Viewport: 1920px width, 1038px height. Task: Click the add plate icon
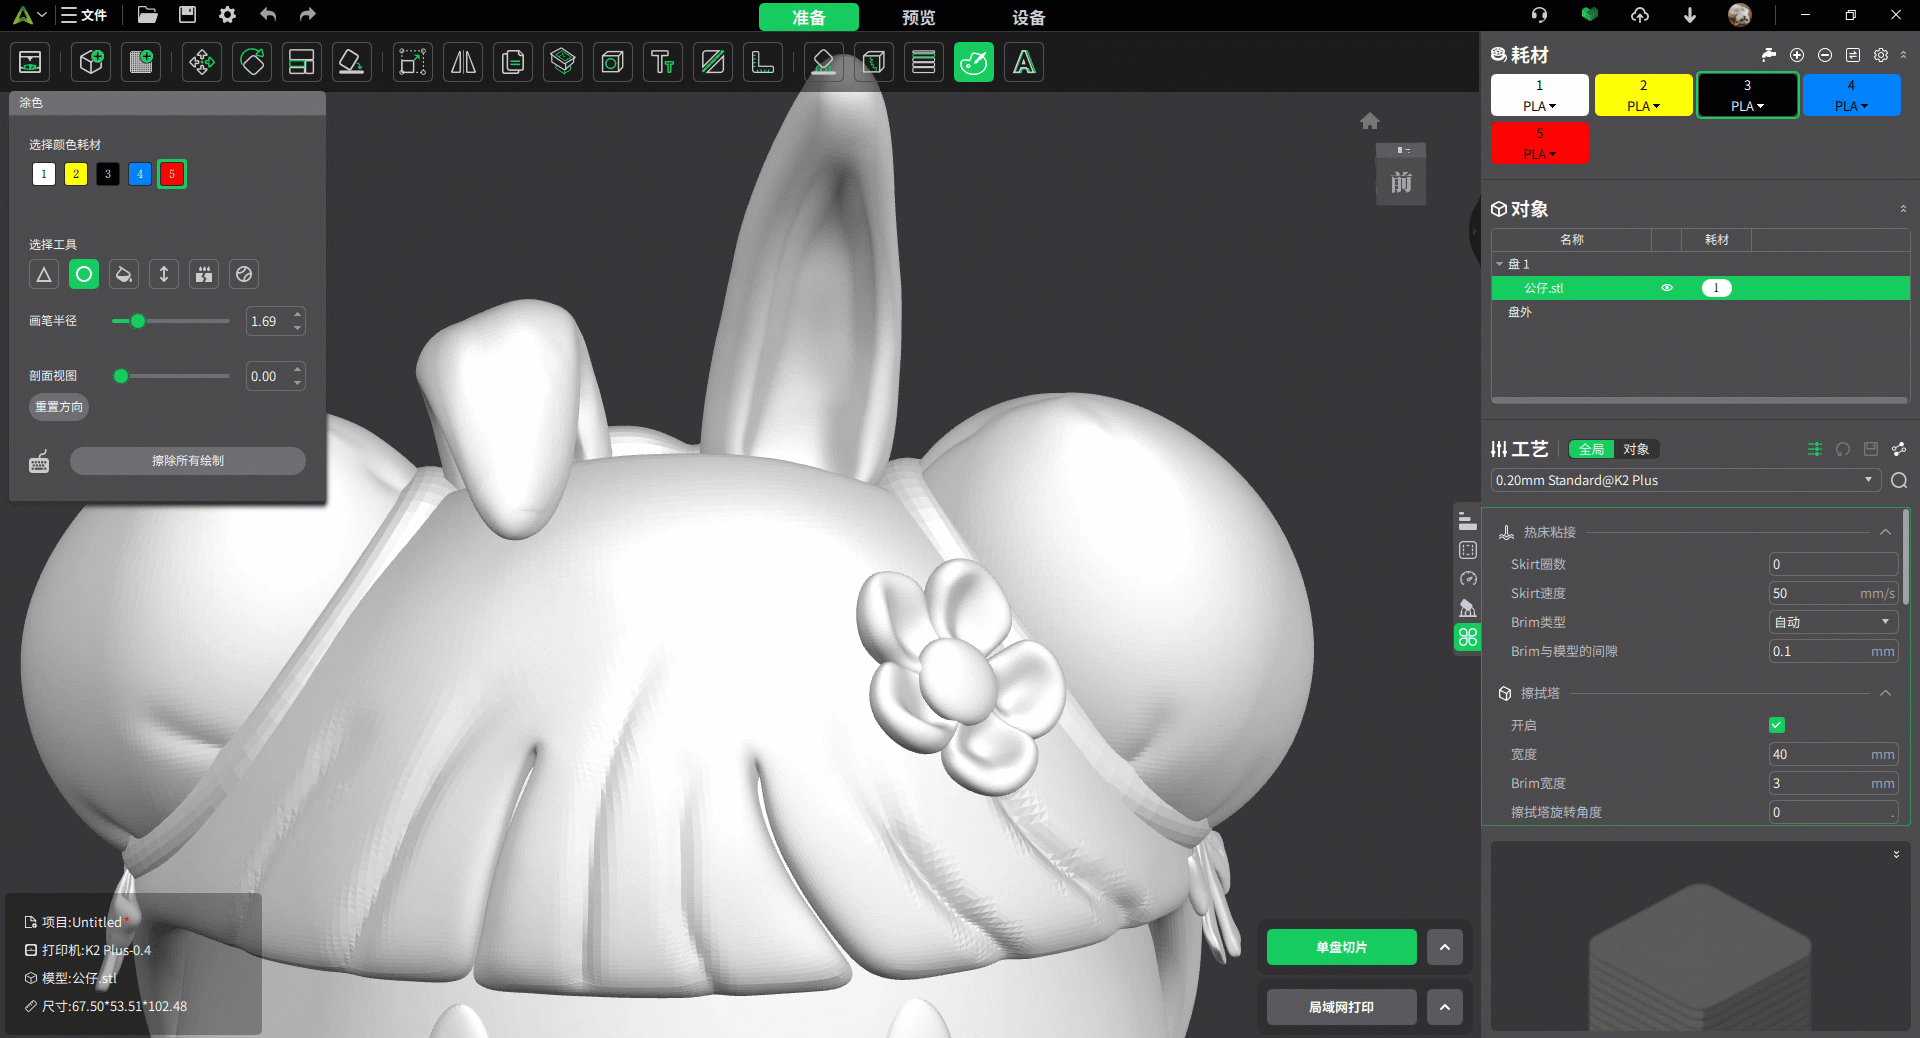click(141, 62)
